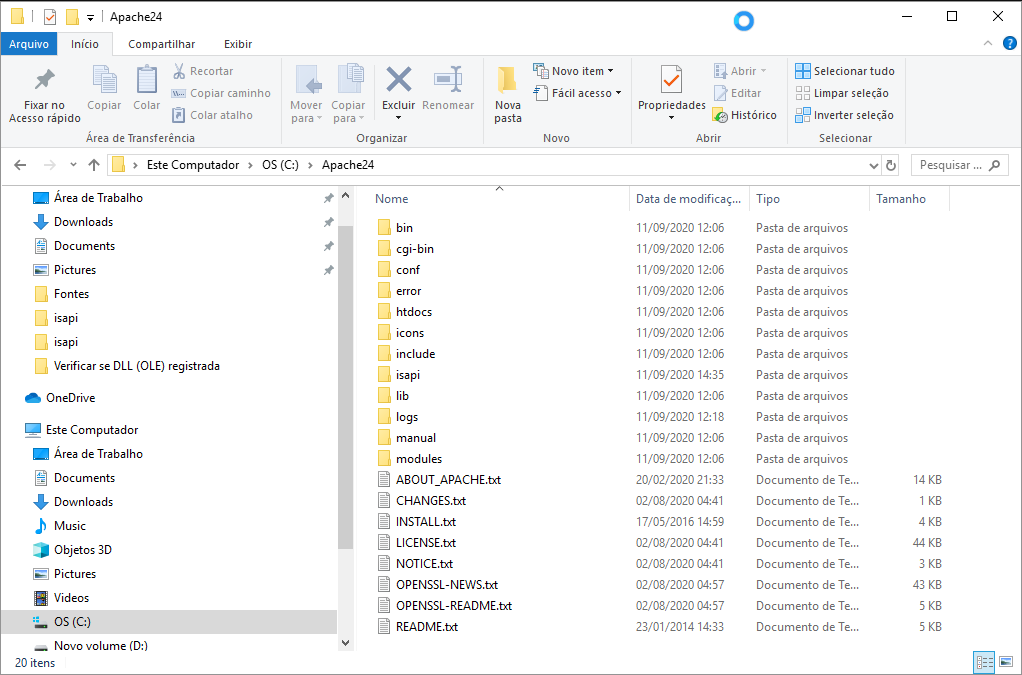Image resolution: width=1022 pixels, height=675 pixels.
Task: Refresh the address bar location
Action: click(890, 165)
